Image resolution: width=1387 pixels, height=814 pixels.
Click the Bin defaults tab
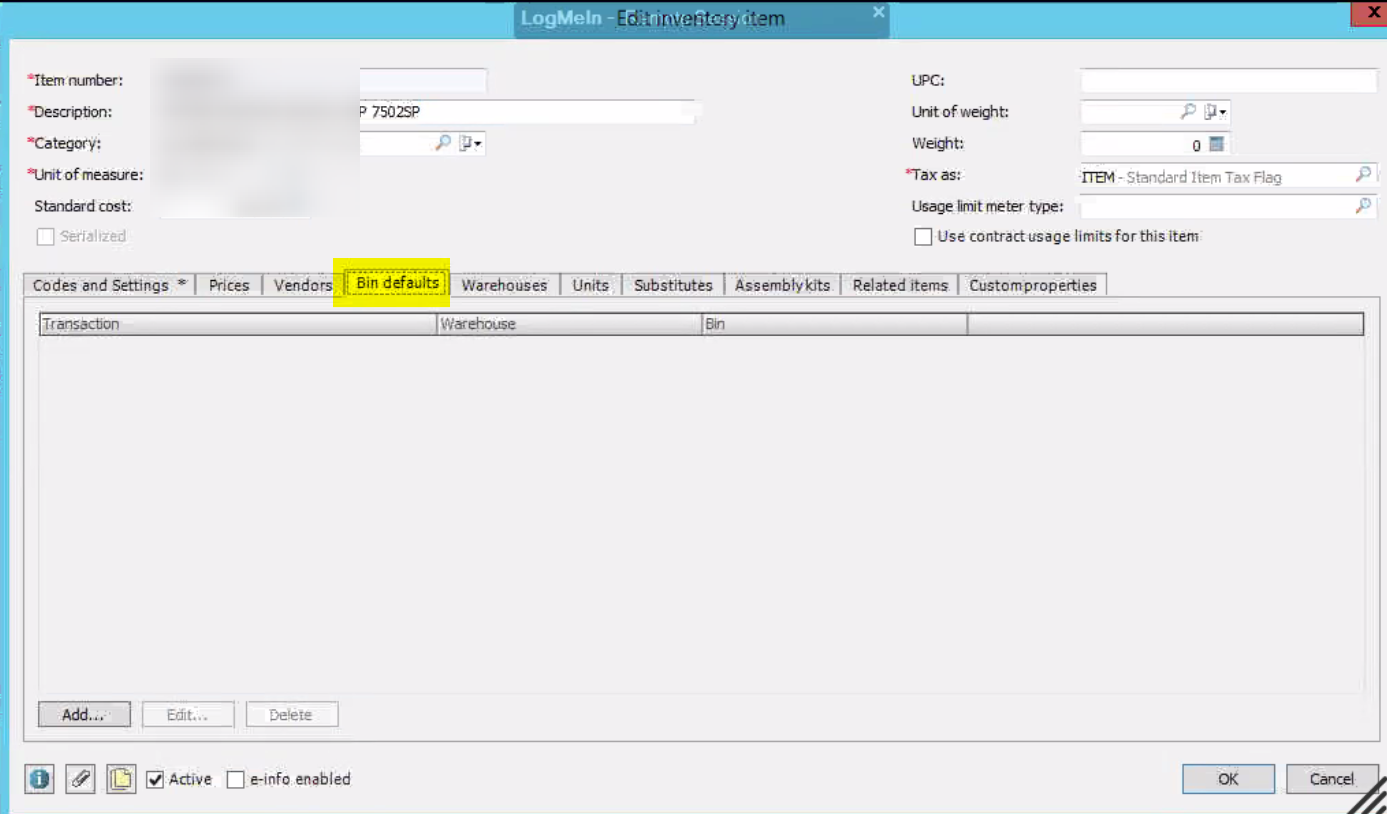click(x=398, y=283)
